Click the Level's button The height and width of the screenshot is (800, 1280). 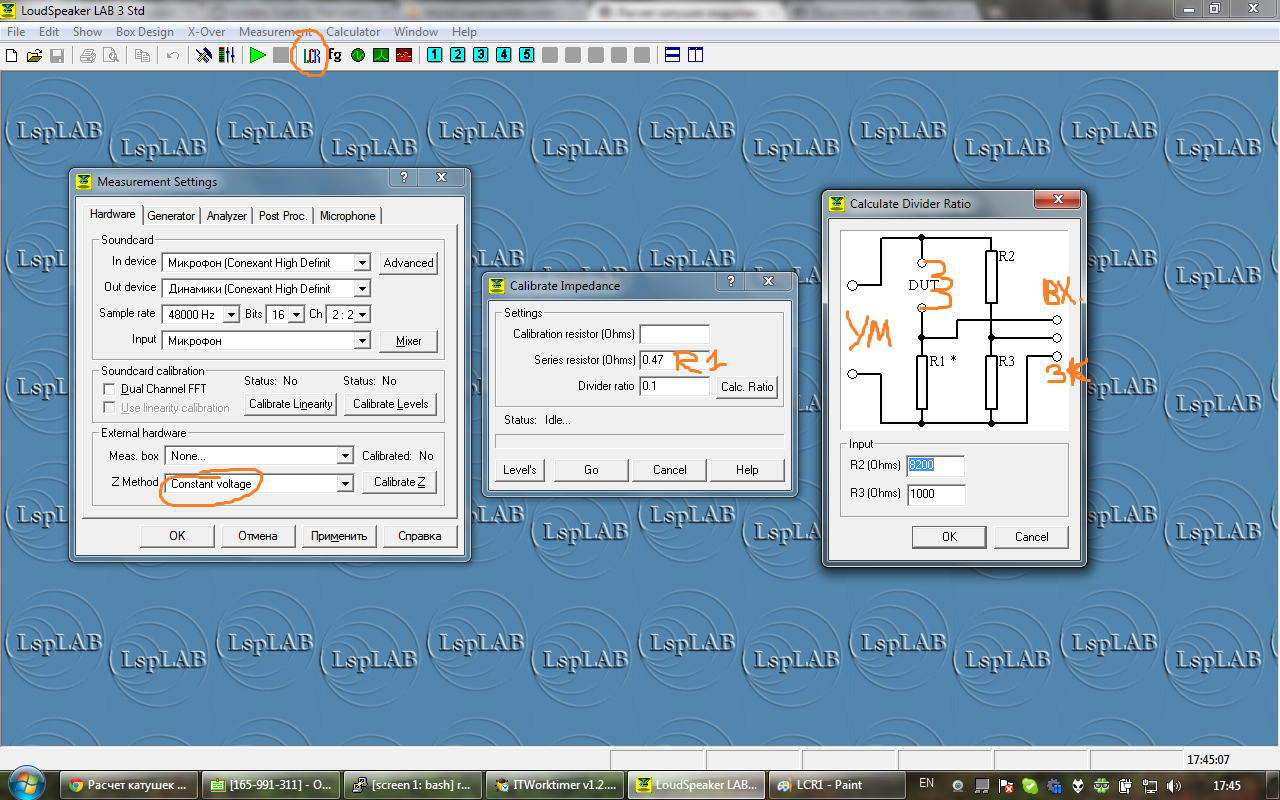pyautogui.click(x=520, y=470)
